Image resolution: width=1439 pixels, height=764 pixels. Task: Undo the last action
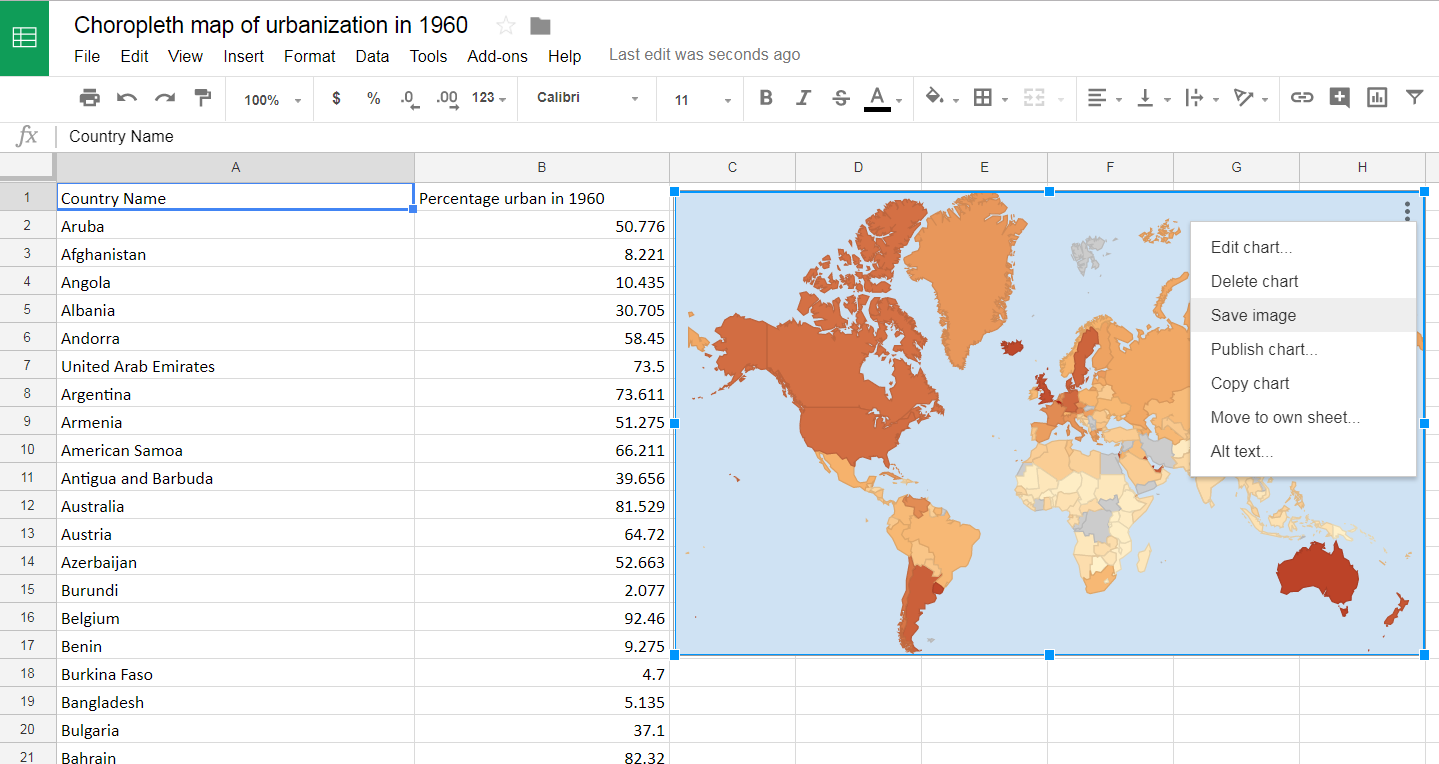pyautogui.click(x=127, y=98)
